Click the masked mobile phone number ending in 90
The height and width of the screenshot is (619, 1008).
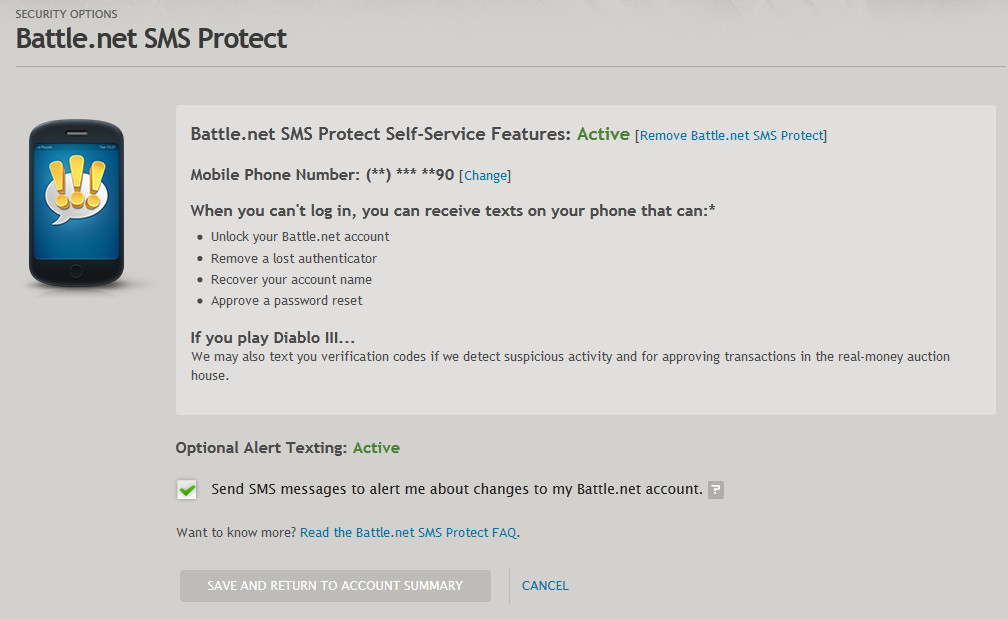[410, 174]
